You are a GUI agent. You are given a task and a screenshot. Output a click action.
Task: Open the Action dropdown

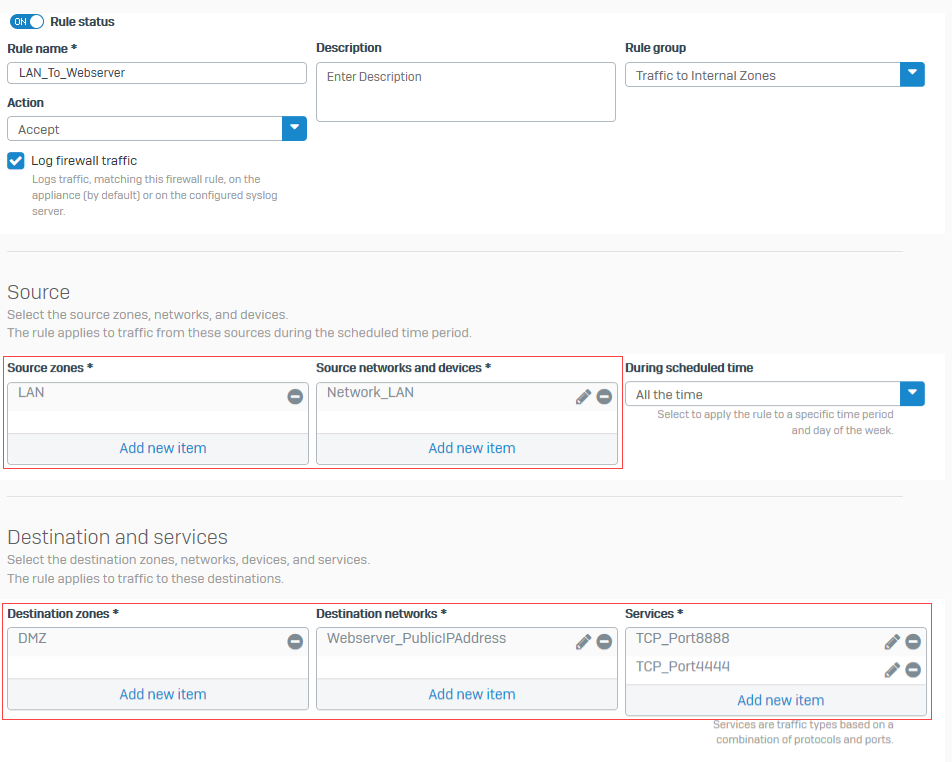(x=294, y=128)
